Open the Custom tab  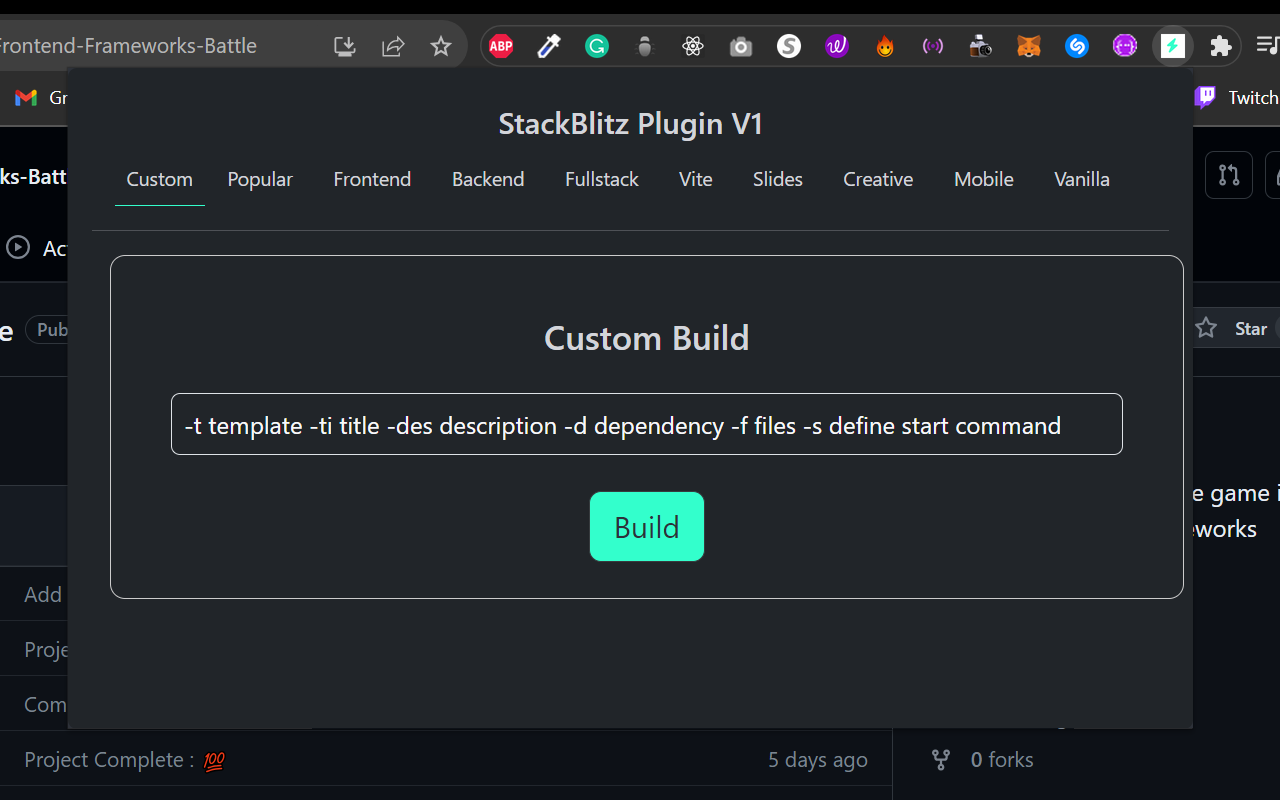[160, 180]
